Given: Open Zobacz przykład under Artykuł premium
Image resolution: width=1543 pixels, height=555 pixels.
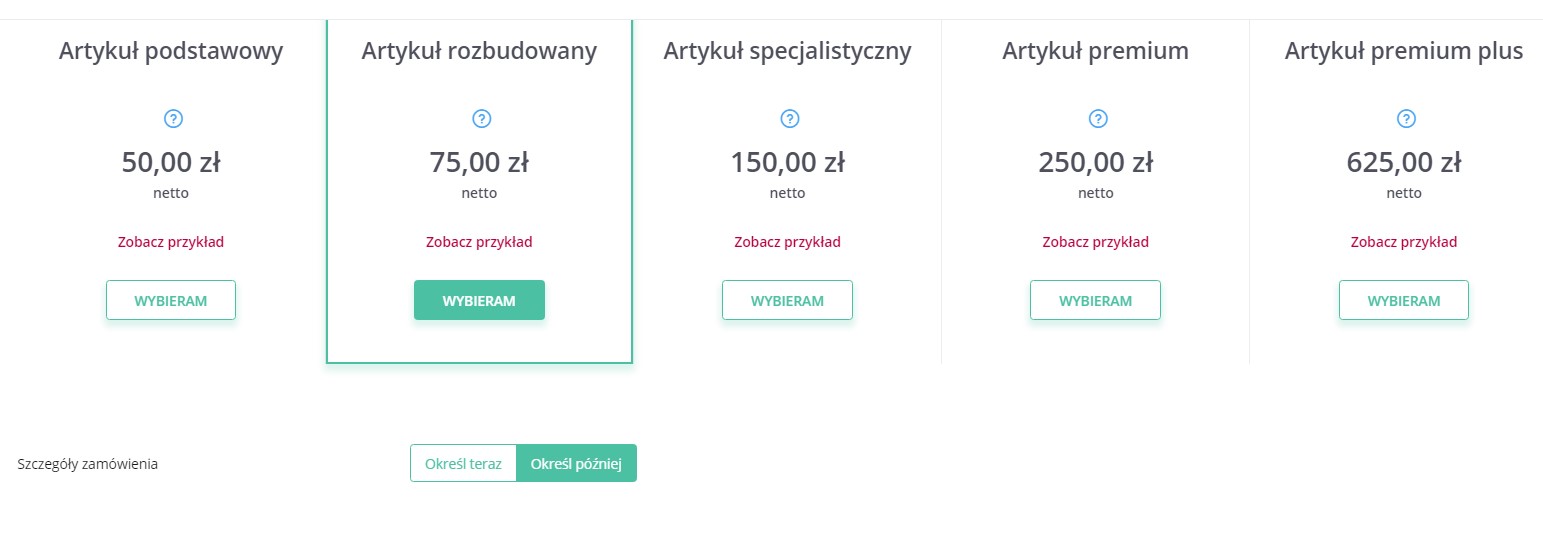Looking at the screenshot, I should [1095, 242].
